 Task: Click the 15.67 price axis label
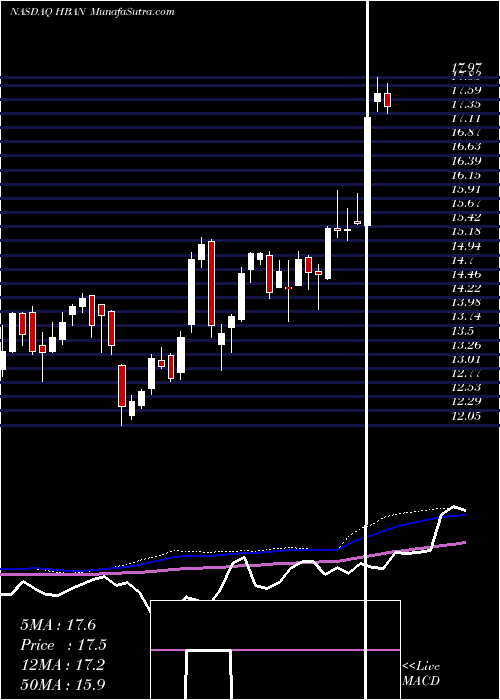[x=466, y=204]
